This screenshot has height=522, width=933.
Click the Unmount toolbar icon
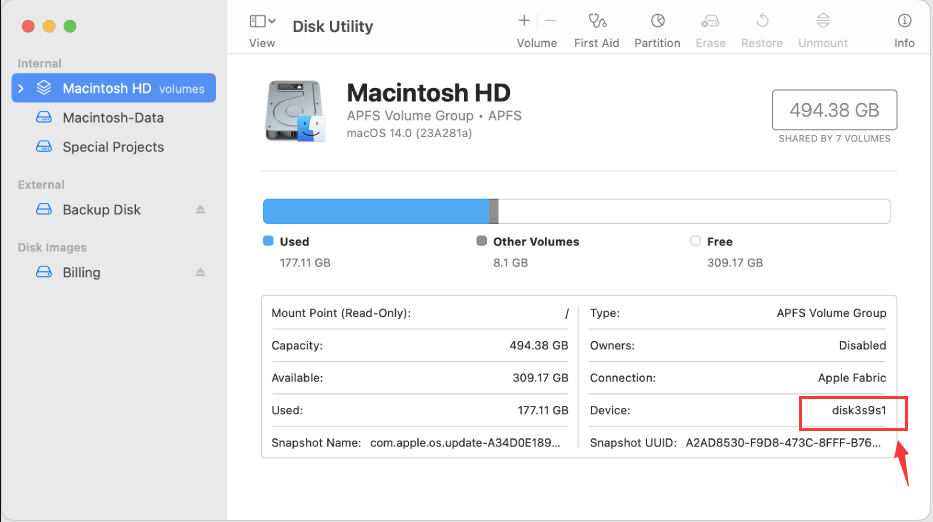823,21
